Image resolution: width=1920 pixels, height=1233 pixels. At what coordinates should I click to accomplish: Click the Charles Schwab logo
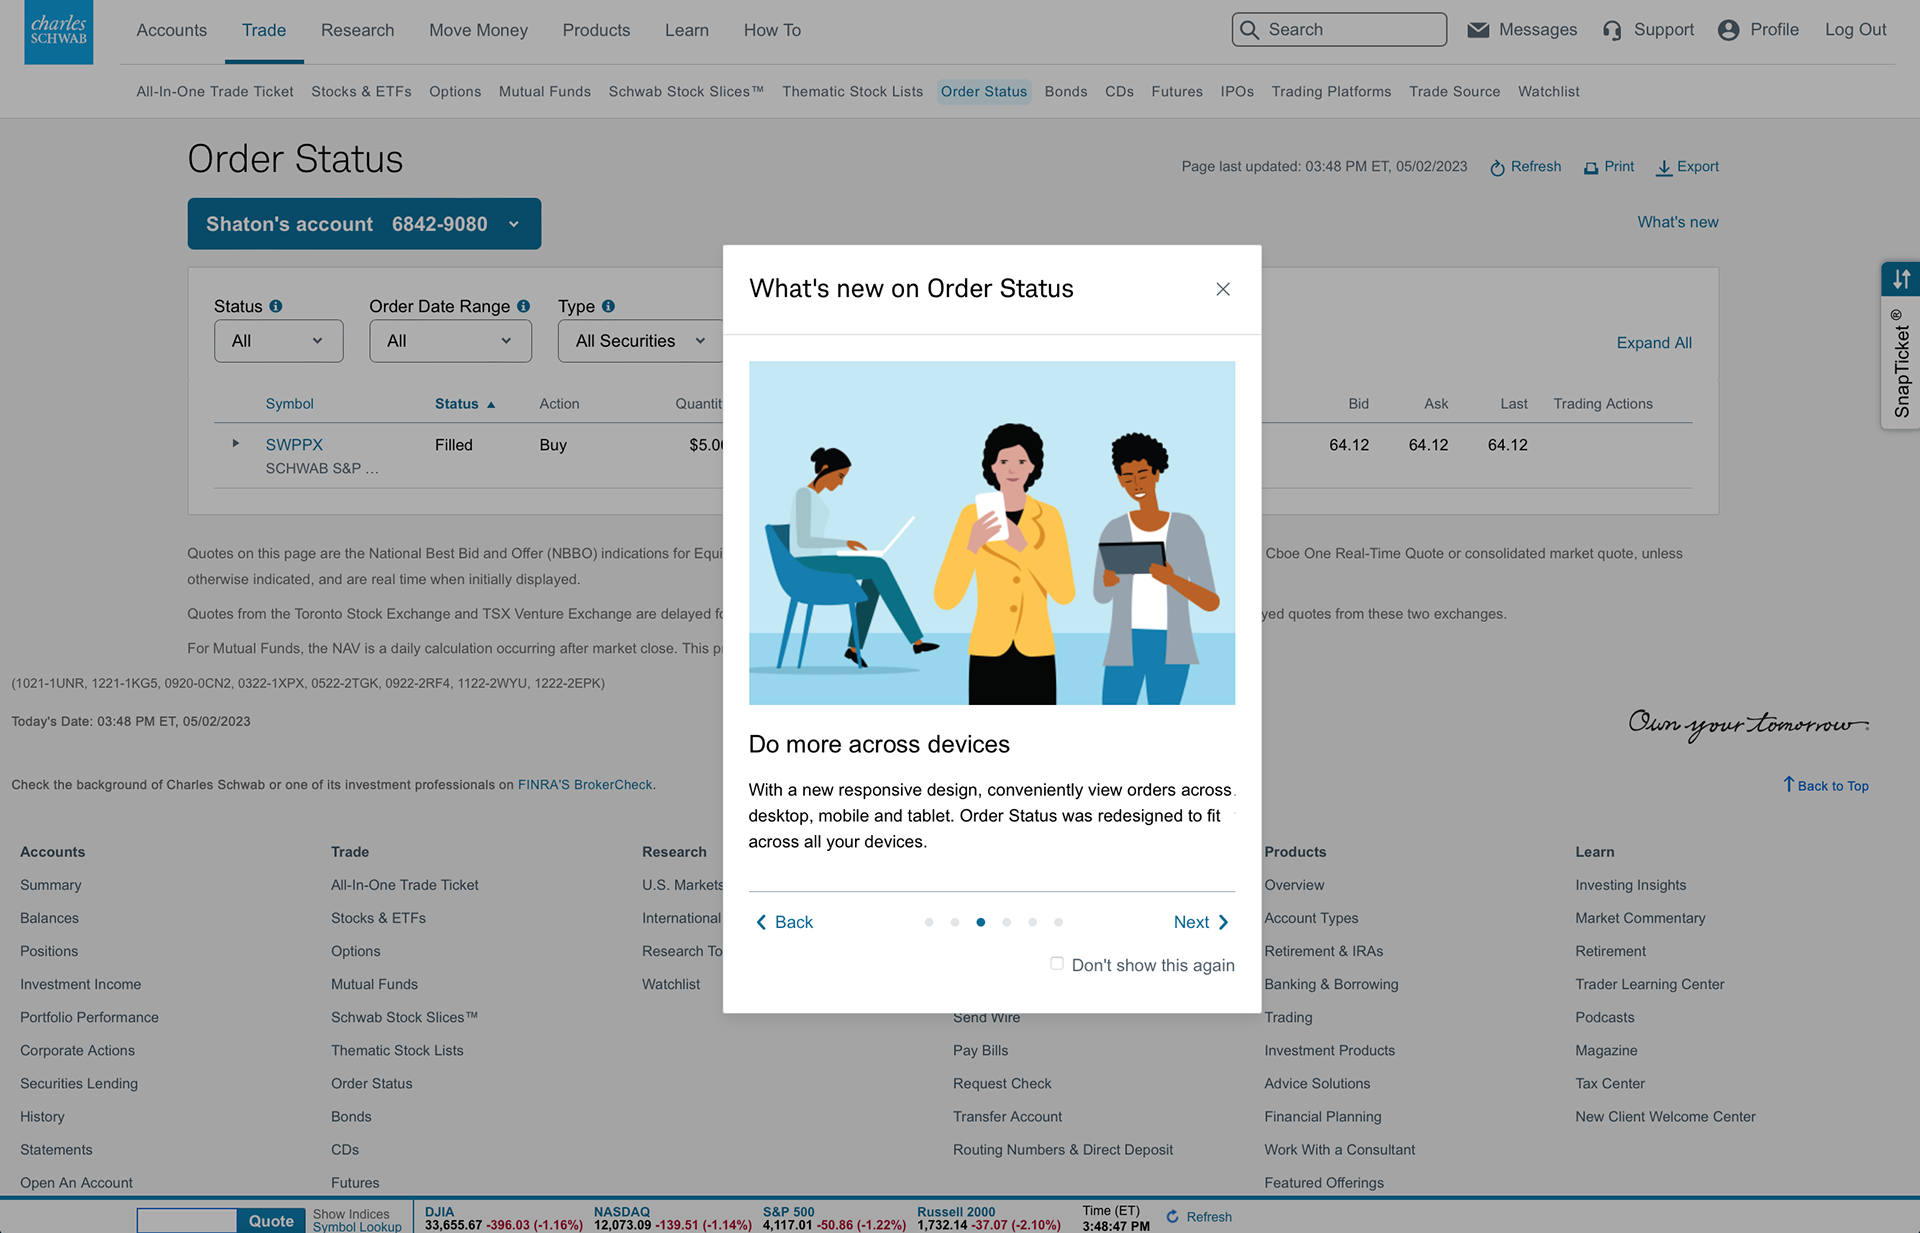coord(58,32)
